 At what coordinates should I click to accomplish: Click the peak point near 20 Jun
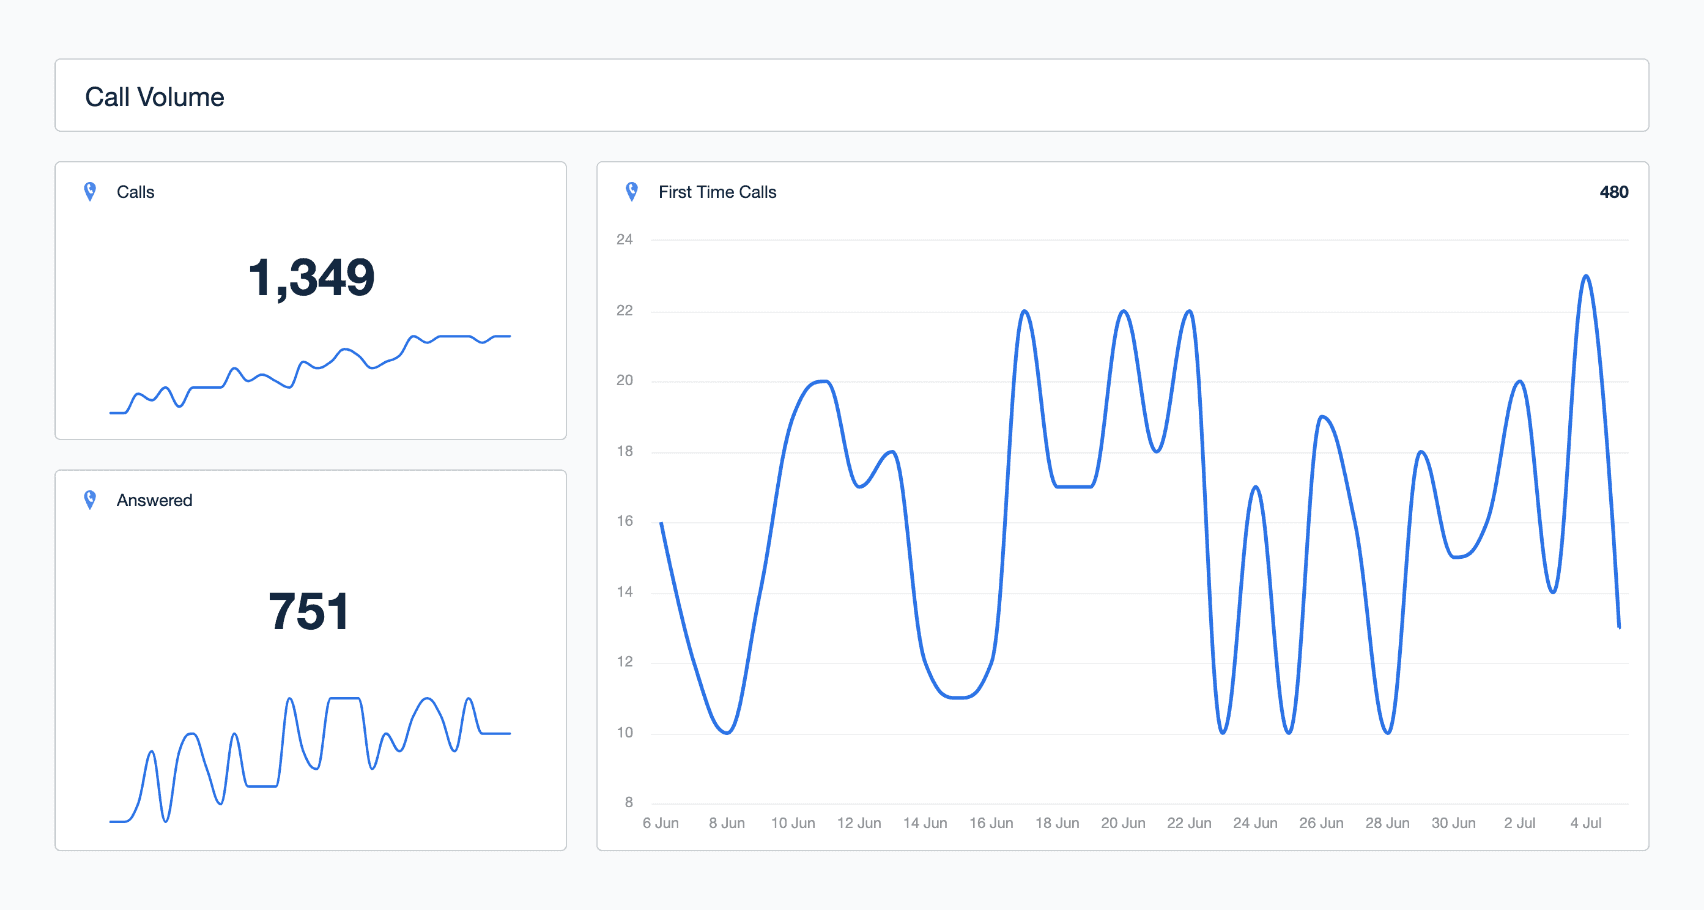1122,311
